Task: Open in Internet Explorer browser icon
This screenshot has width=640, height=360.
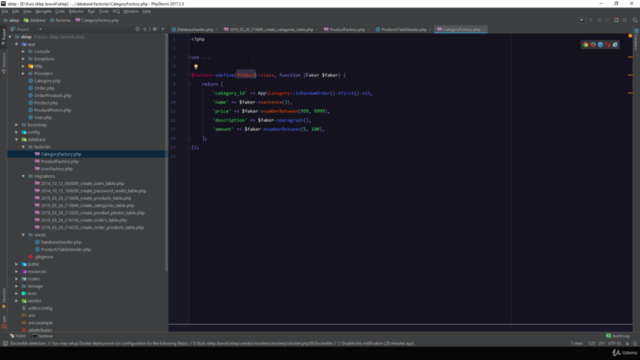Action: click(615, 44)
